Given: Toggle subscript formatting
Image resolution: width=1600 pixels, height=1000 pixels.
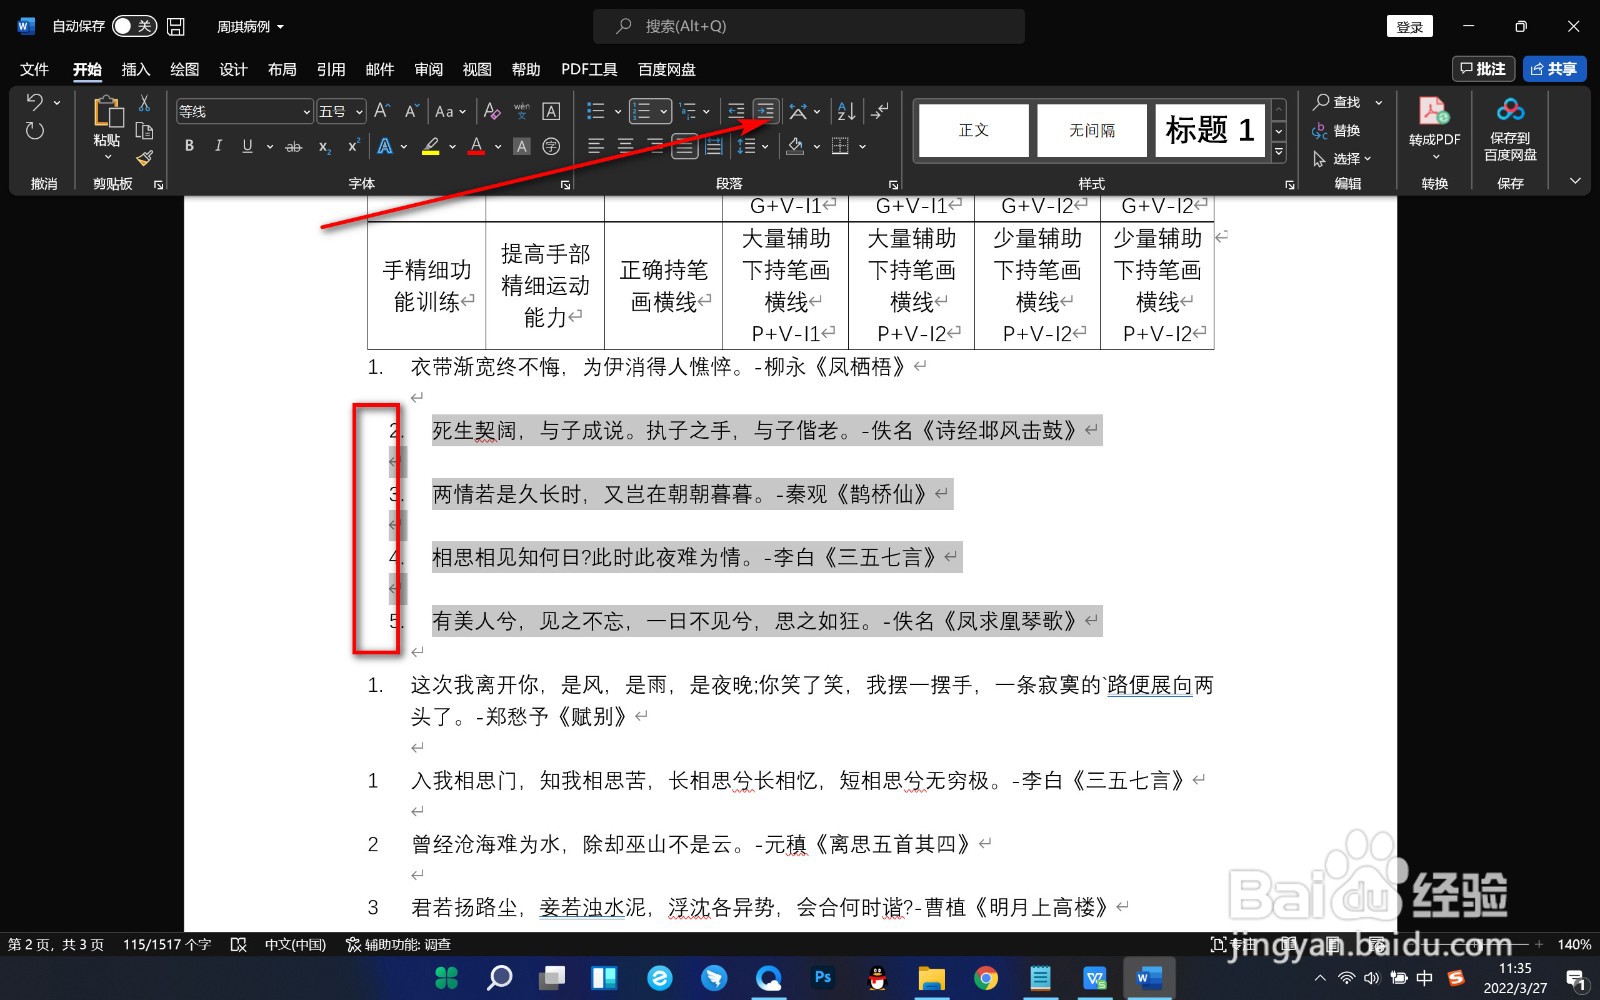Looking at the screenshot, I should pos(324,146).
